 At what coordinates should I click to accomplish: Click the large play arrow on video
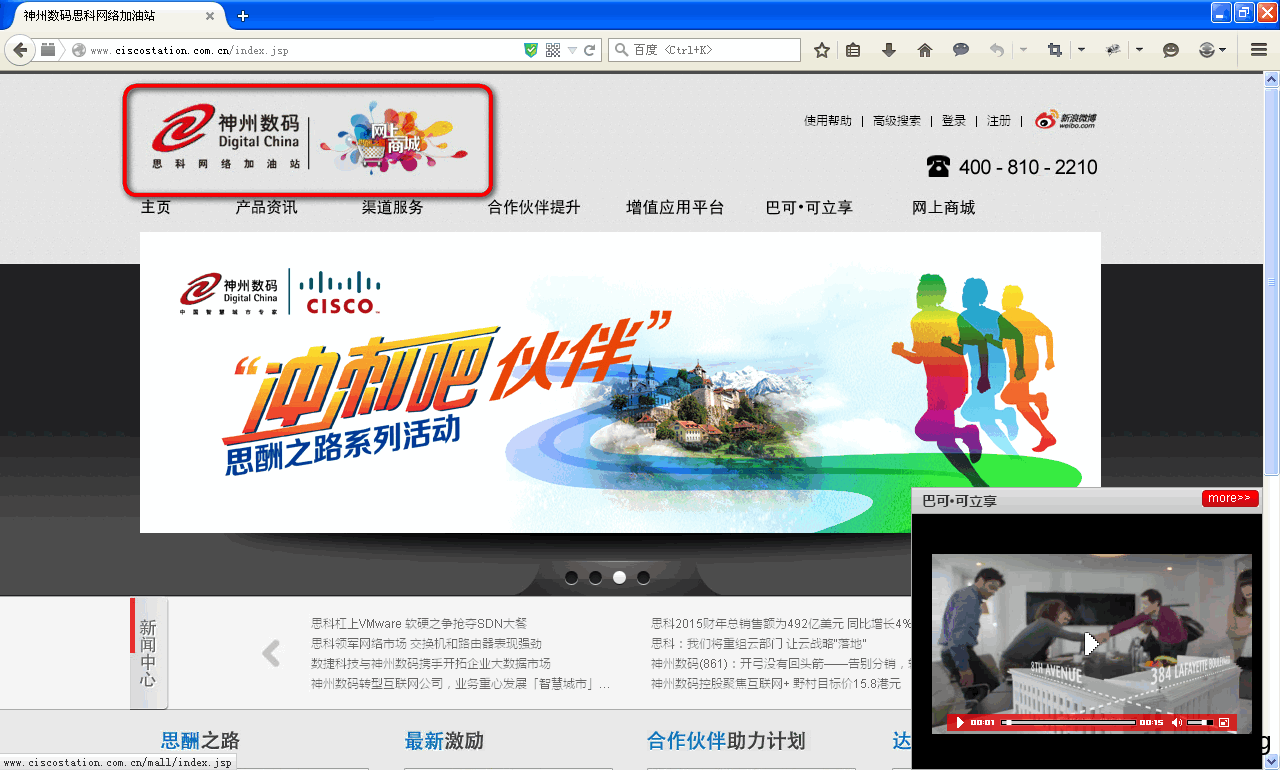(x=1092, y=644)
